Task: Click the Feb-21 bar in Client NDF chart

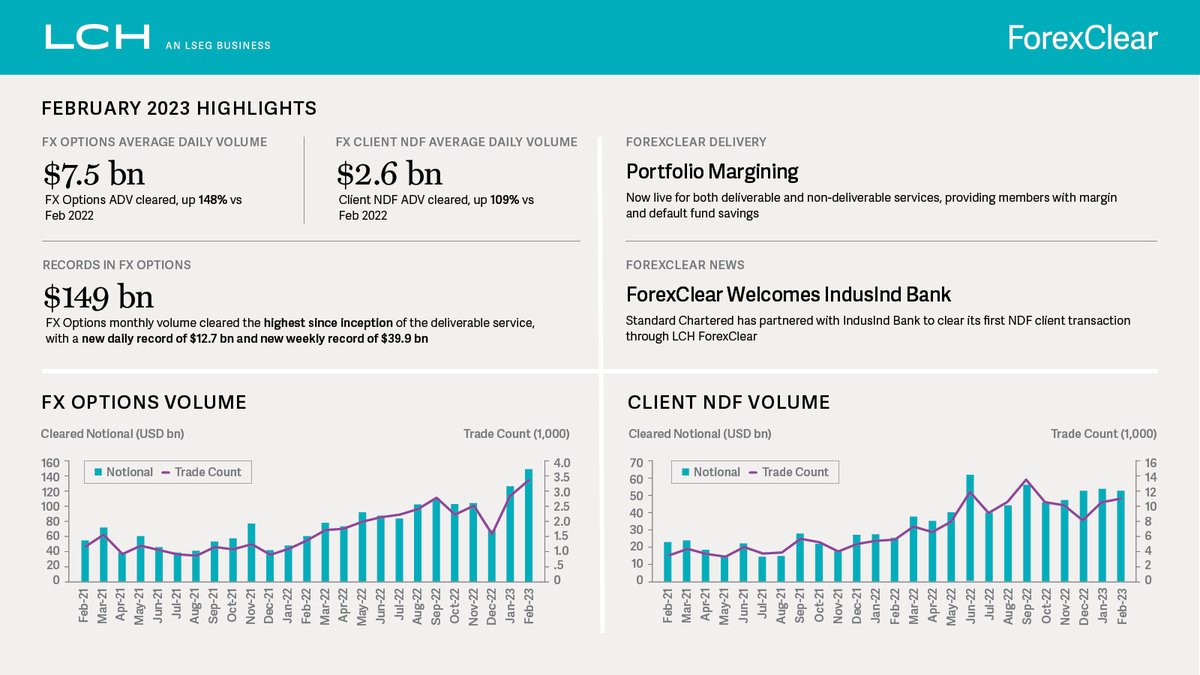Action: [x=668, y=561]
